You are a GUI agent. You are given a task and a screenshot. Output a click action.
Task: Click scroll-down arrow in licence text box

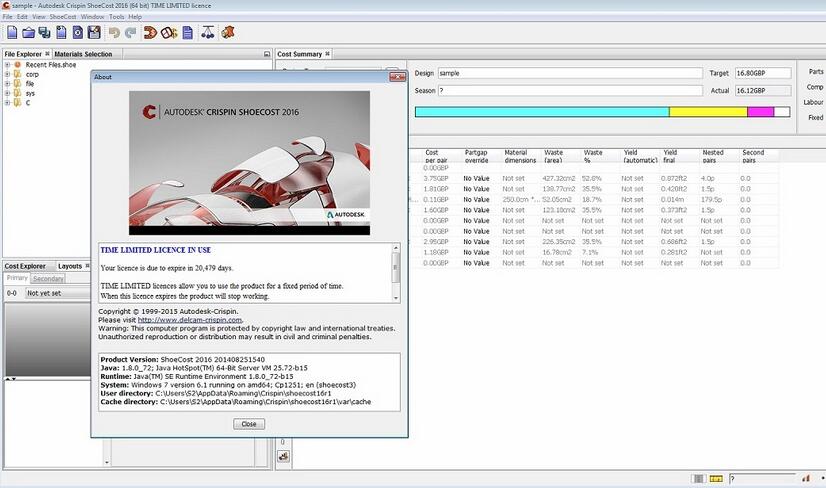[x=396, y=298]
